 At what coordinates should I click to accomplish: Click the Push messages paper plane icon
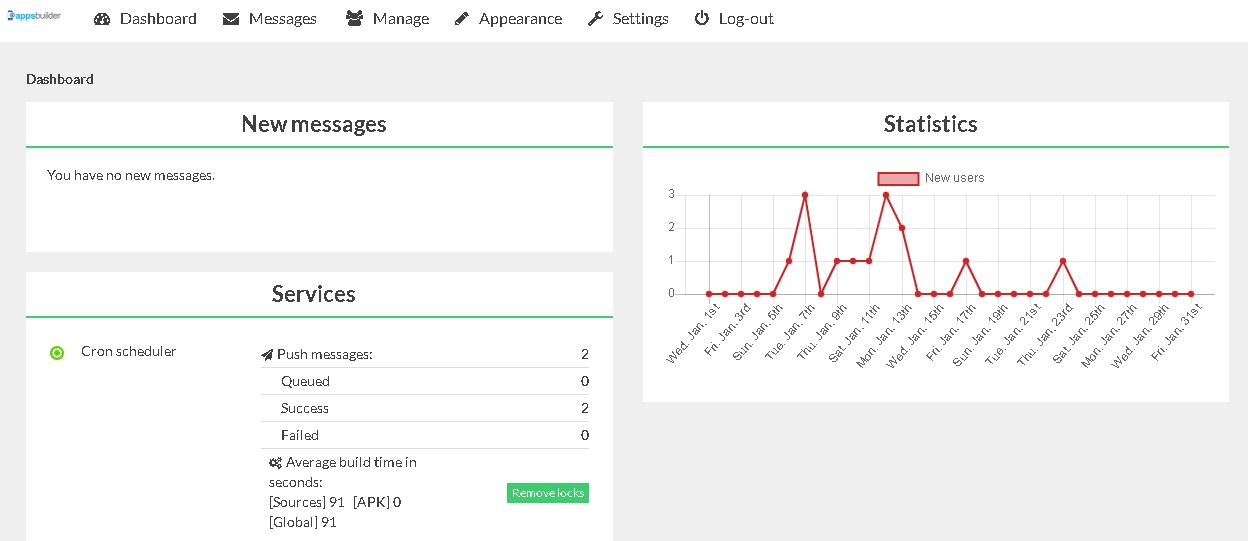[267, 355]
